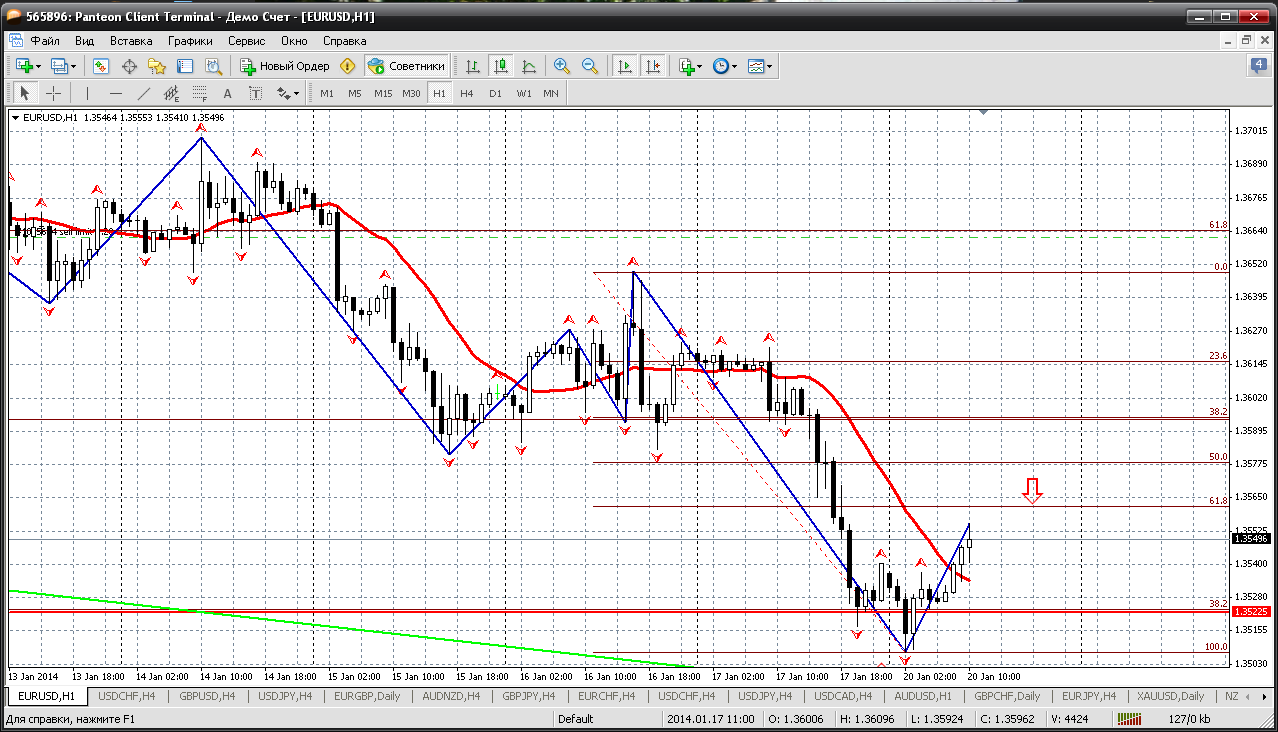Show the Terminal window icon
This screenshot has width=1278, height=732.
[185, 66]
